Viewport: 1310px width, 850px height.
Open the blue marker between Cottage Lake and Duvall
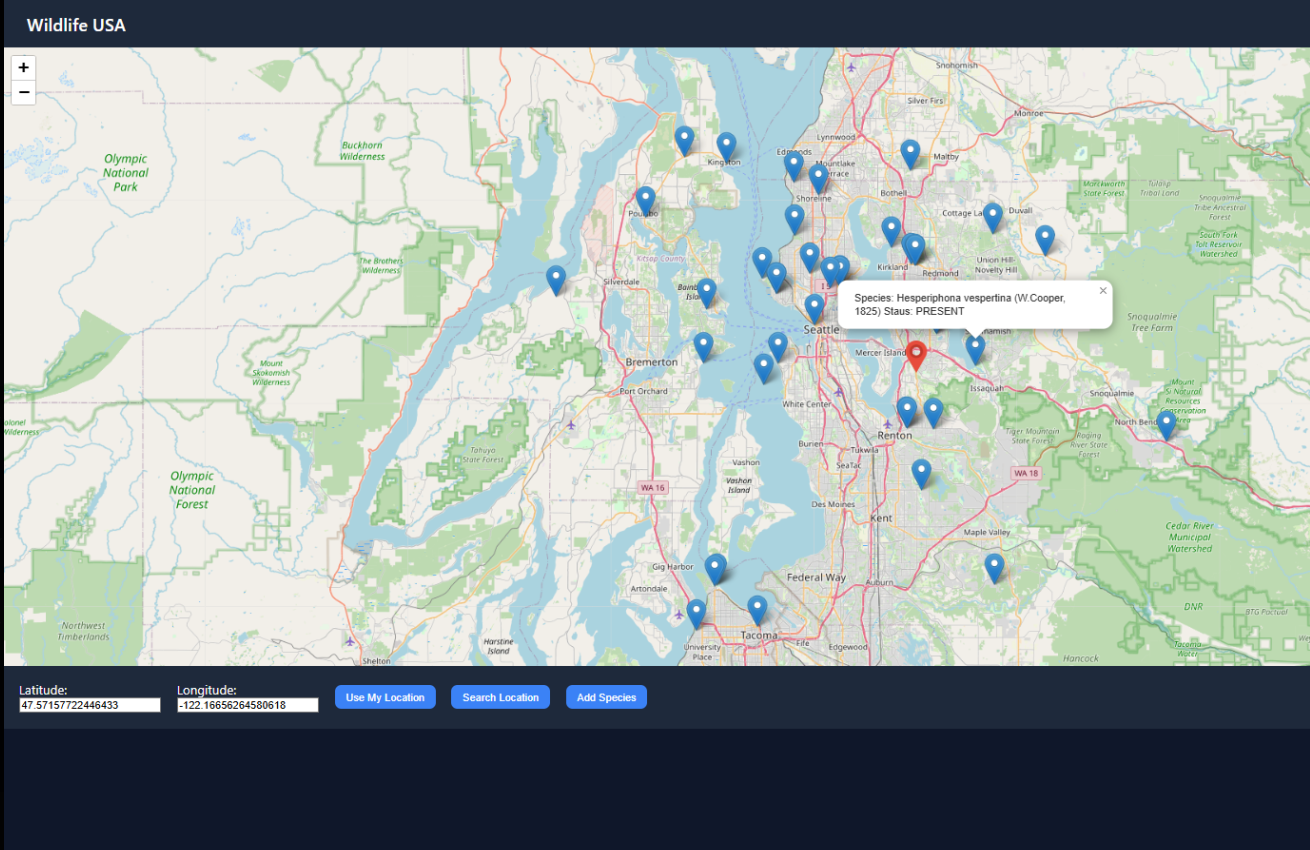pyautogui.click(x=993, y=217)
